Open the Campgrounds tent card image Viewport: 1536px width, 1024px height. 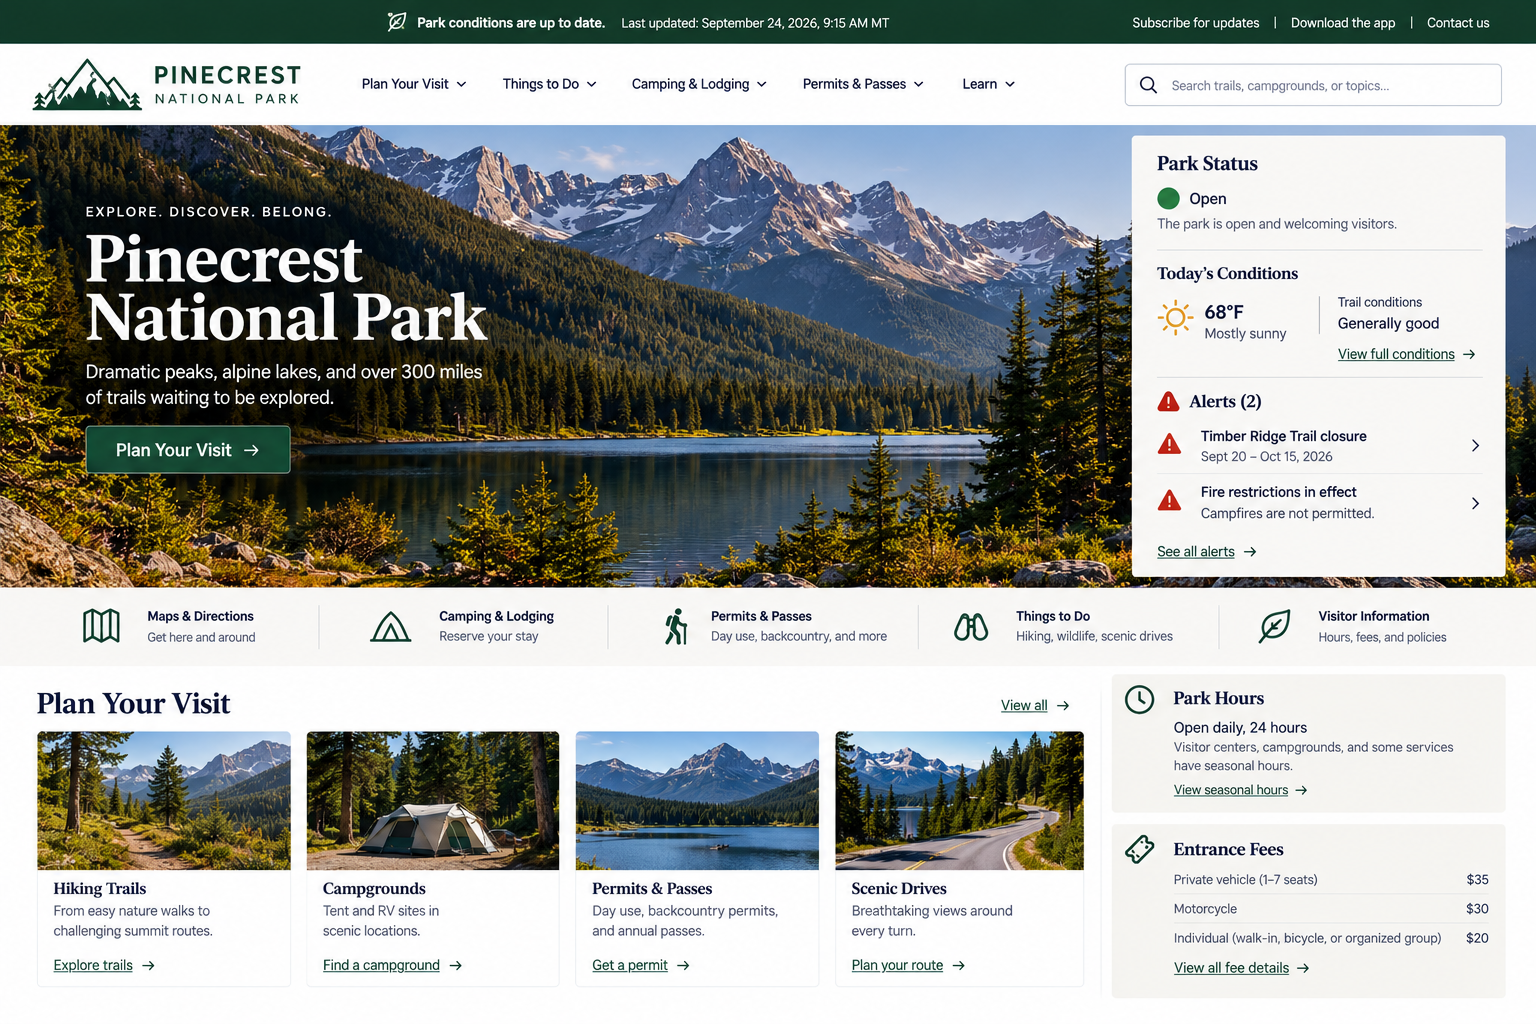433,801
